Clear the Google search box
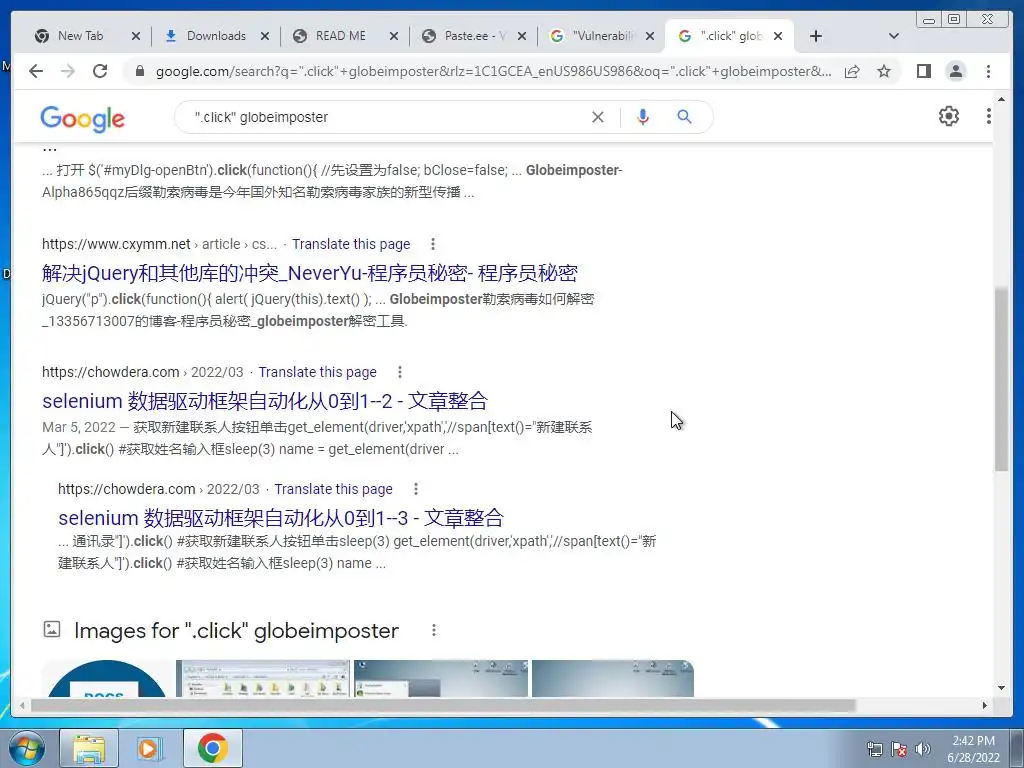The height and width of the screenshot is (768, 1024). tap(598, 117)
